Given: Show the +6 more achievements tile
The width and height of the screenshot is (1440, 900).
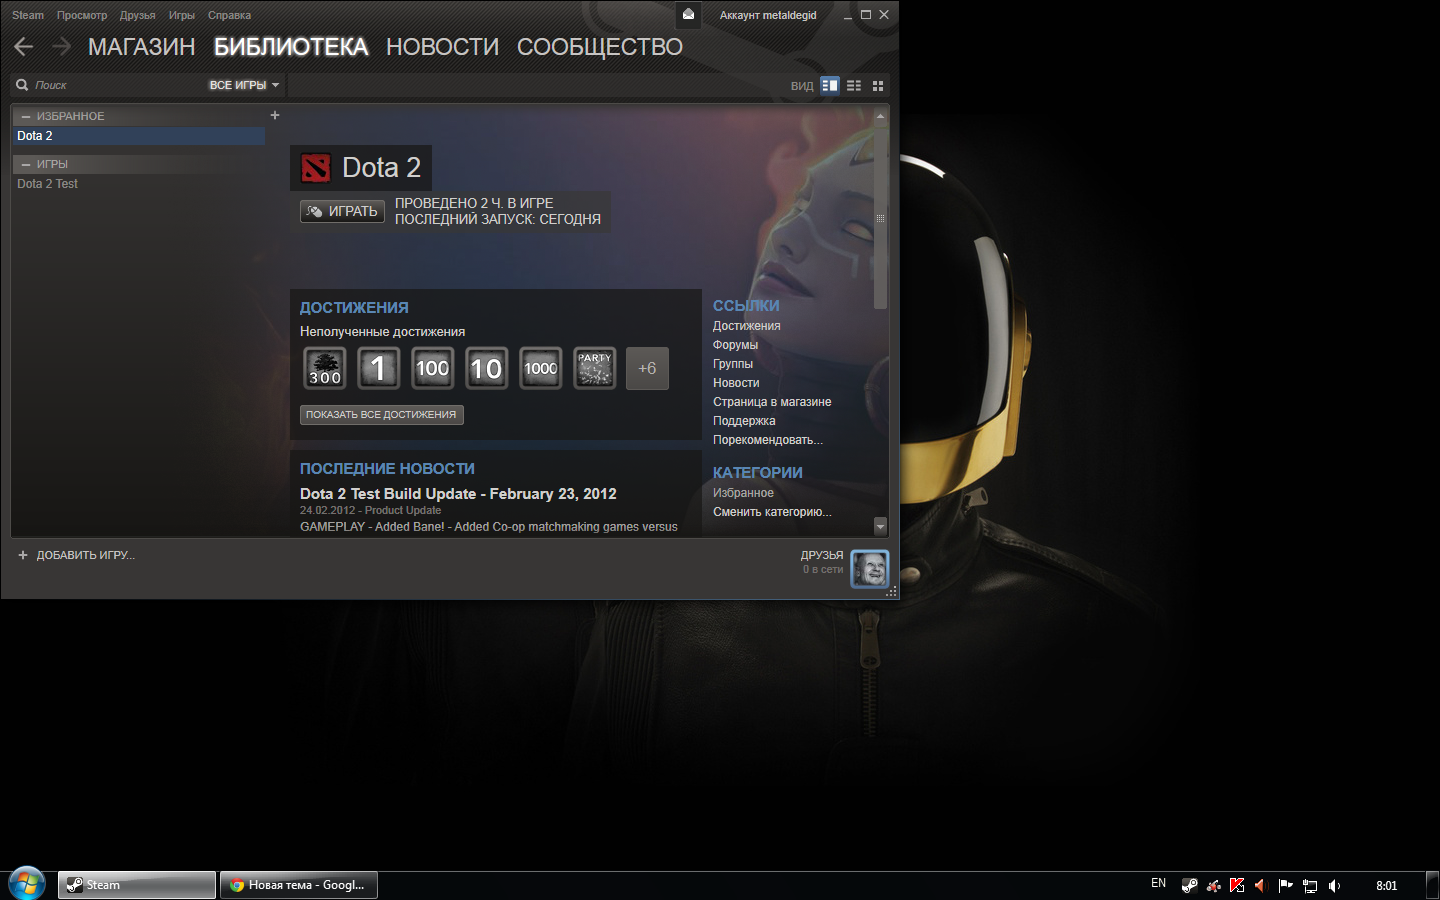Looking at the screenshot, I should [x=648, y=368].
